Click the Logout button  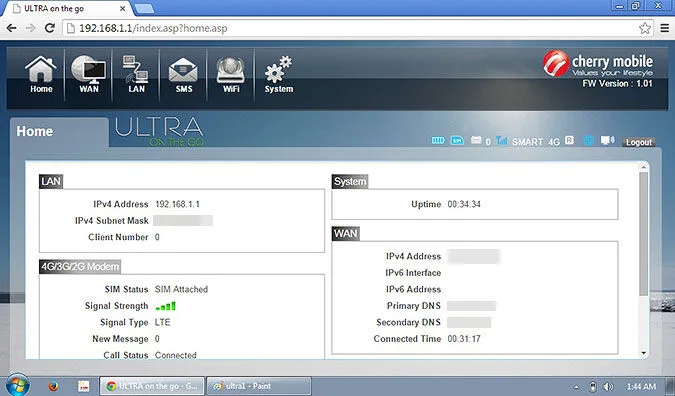coord(638,142)
